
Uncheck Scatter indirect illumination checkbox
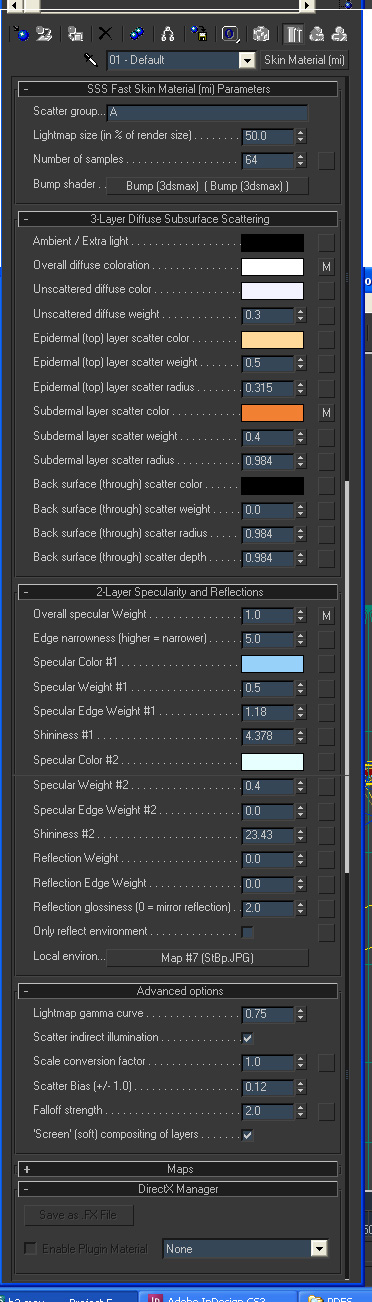point(247,1038)
